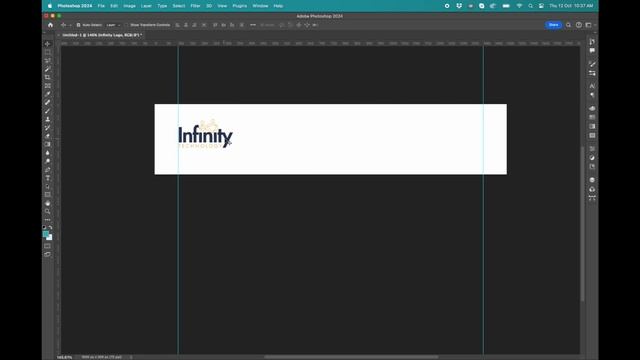The width and height of the screenshot is (640, 360).
Task: Open the Photoshop search icon
Action: (568, 25)
